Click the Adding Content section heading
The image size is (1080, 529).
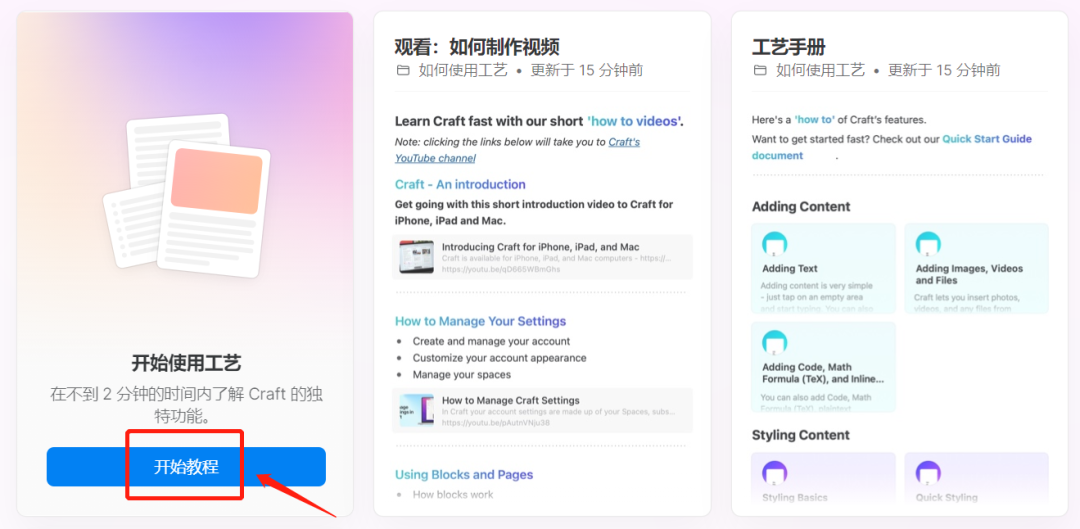(801, 207)
